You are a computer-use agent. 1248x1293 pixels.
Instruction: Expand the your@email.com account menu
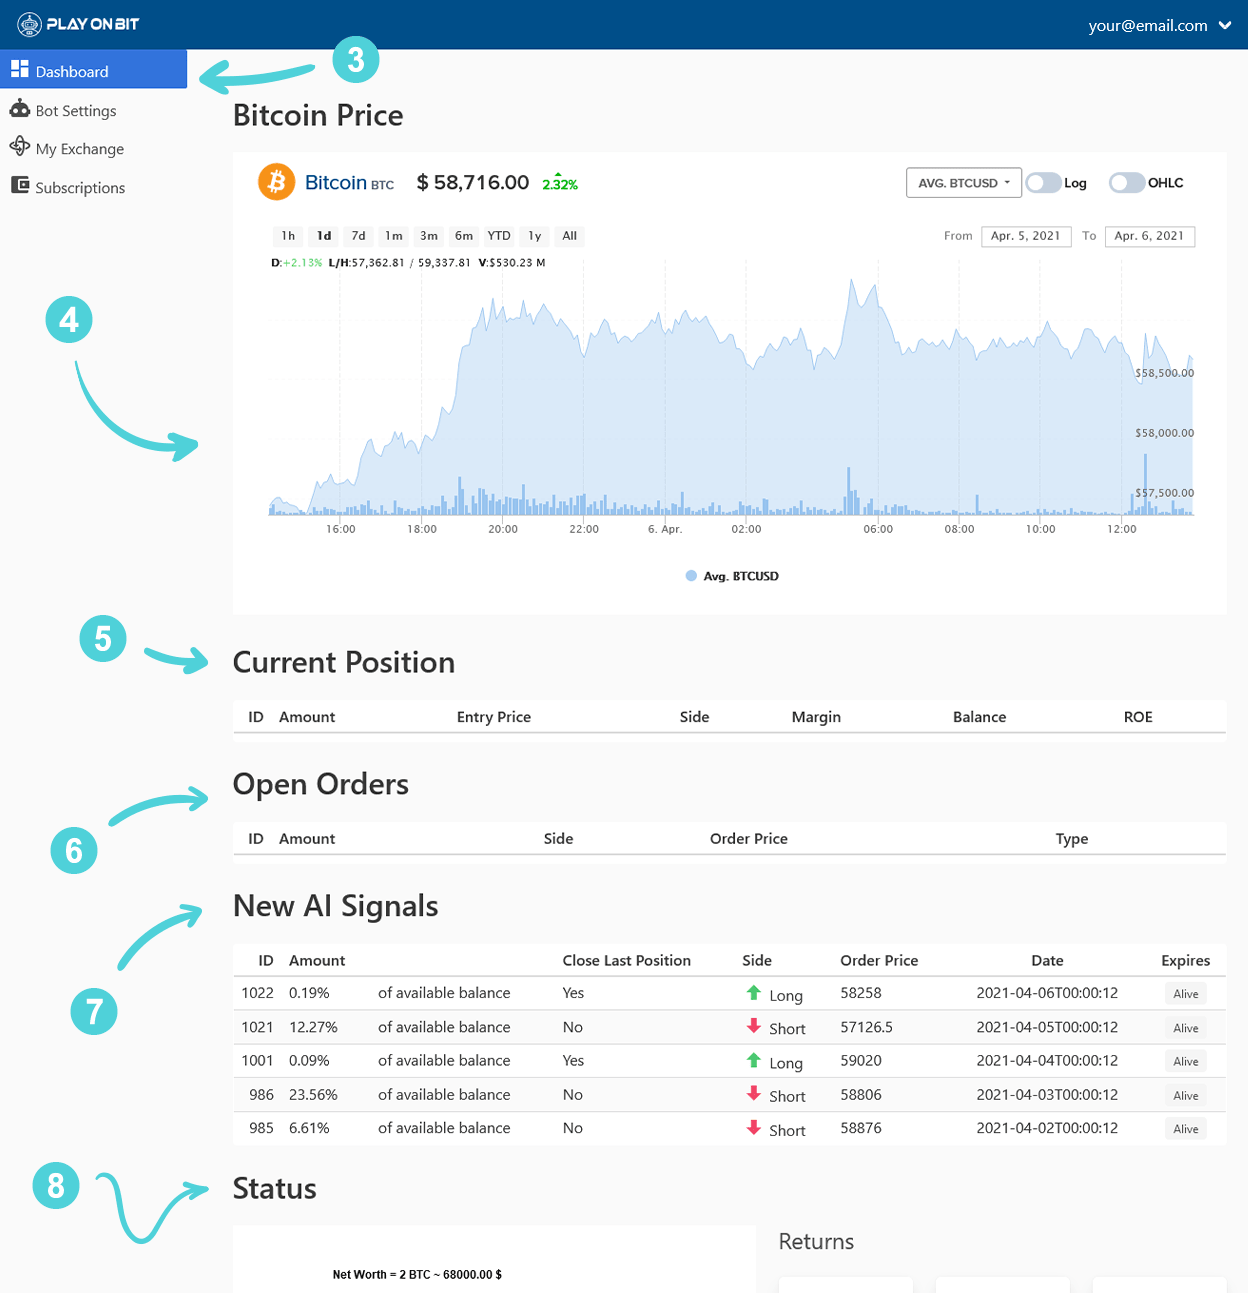click(1159, 26)
